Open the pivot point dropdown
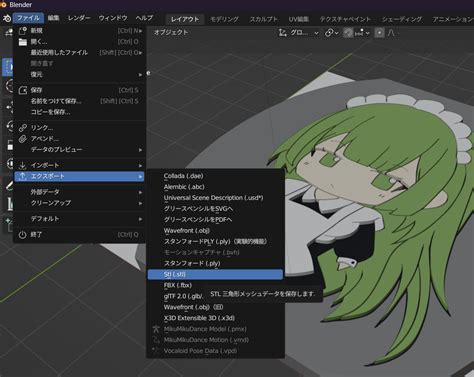Viewport: 474px width, 377px height. (x=332, y=33)
